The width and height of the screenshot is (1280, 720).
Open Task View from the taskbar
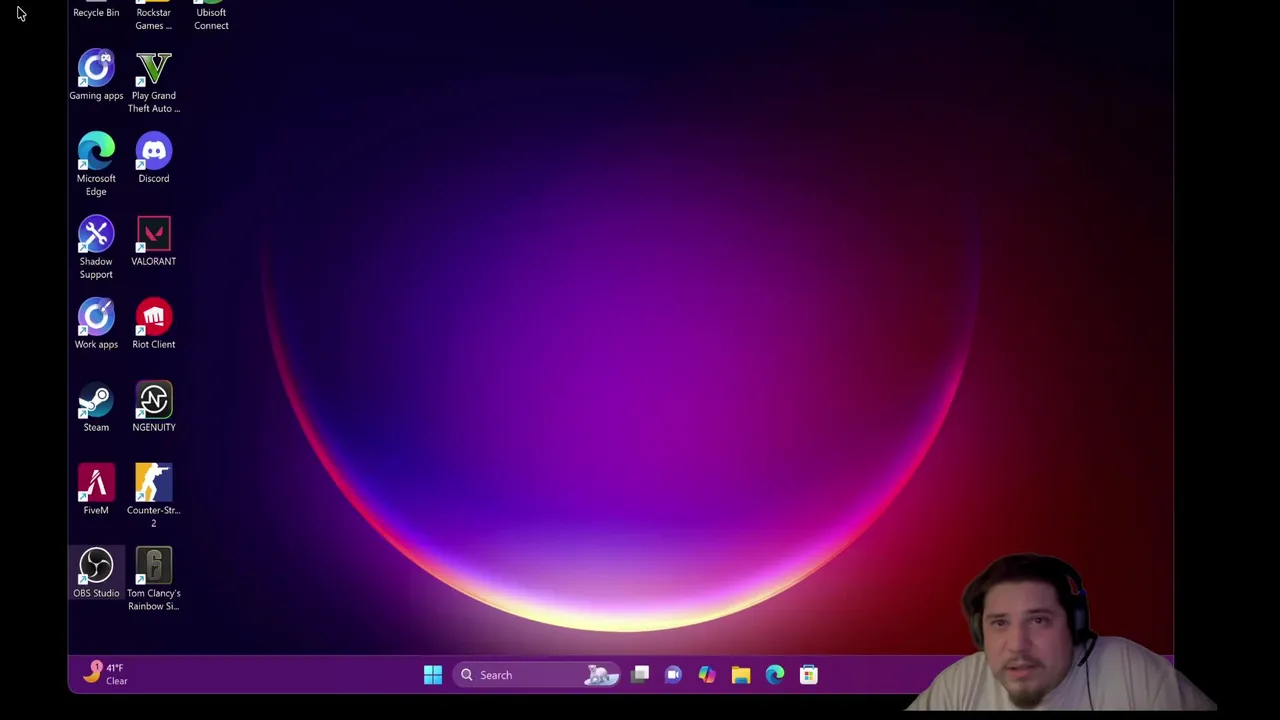coord(640,675)
